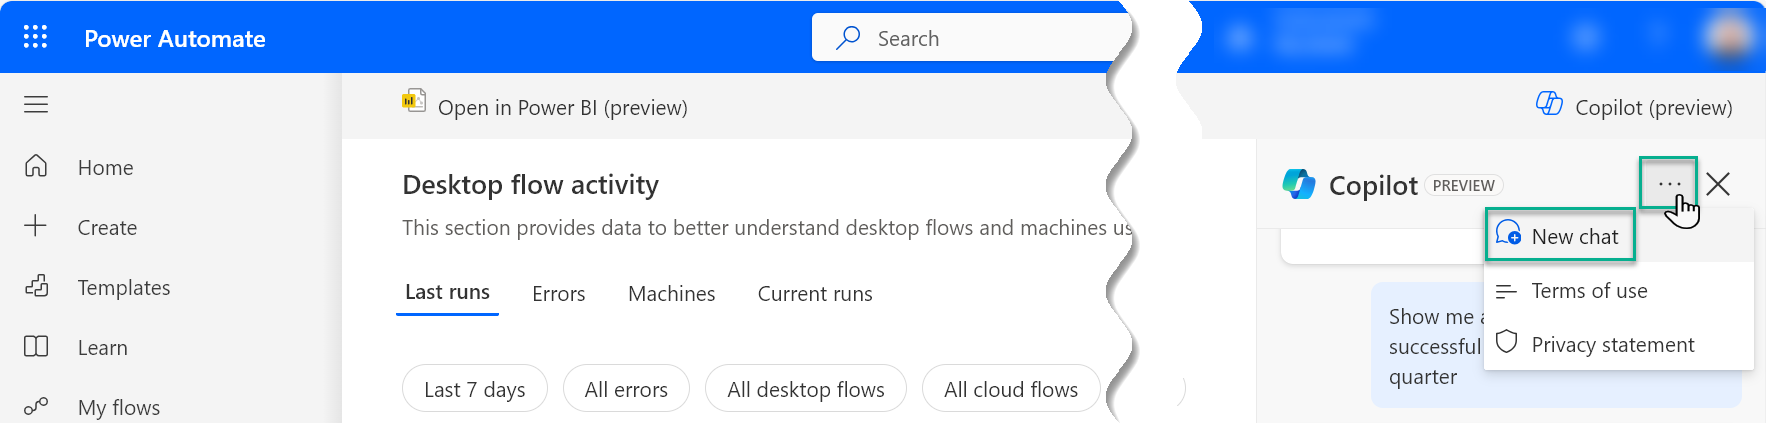The height and width of the screenshot is (423, 1766).
Task: Open the Copilot more options ellipsis
Action: pos(1668,184)
